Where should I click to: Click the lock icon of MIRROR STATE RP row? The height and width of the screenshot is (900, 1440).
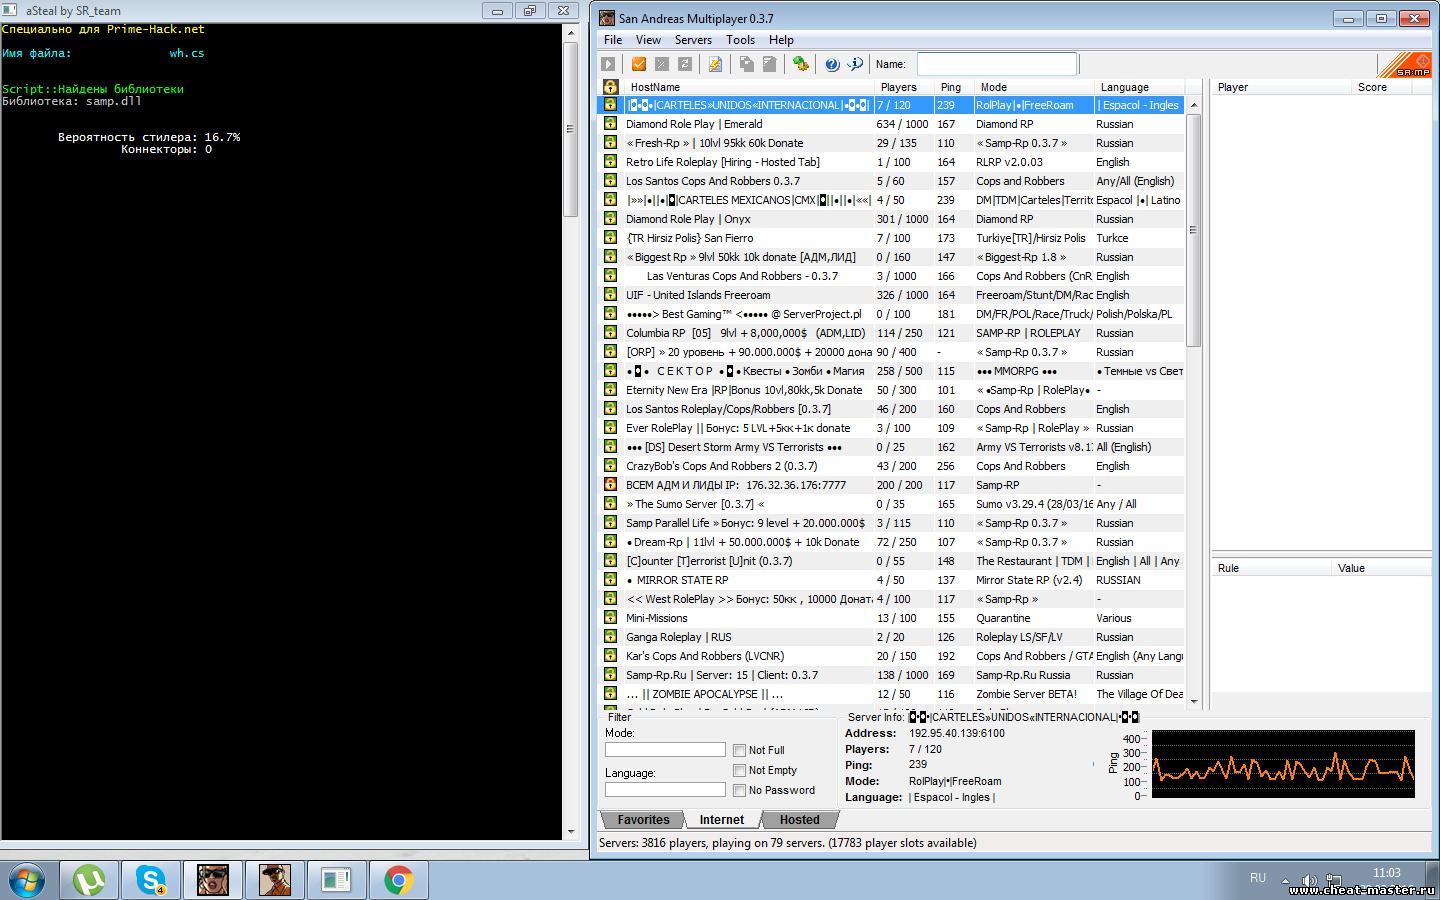[x=610, y=580]
